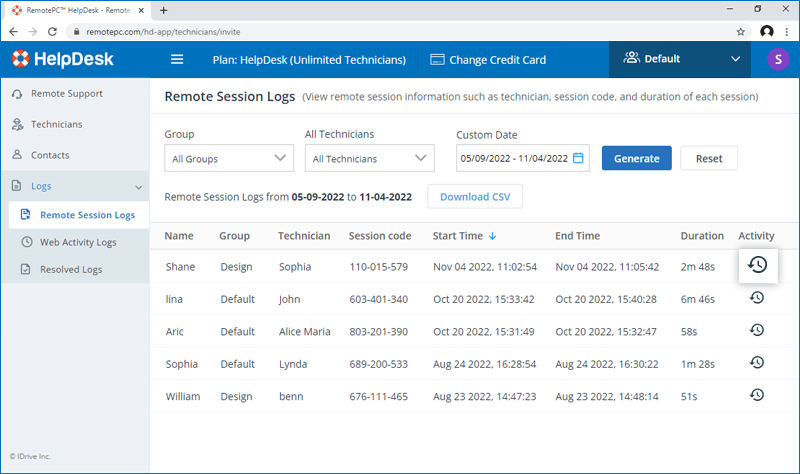Select Remote Session Logs in sidebar
Screen dimensions: 800x474
pos(79,215)
